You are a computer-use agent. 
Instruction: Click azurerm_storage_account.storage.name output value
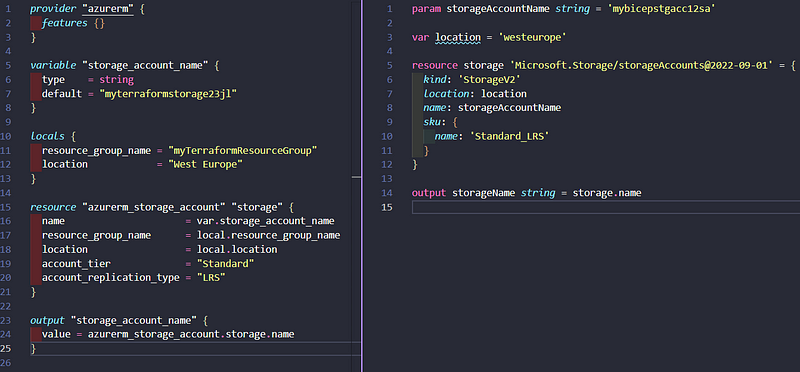tap(191, 334)
